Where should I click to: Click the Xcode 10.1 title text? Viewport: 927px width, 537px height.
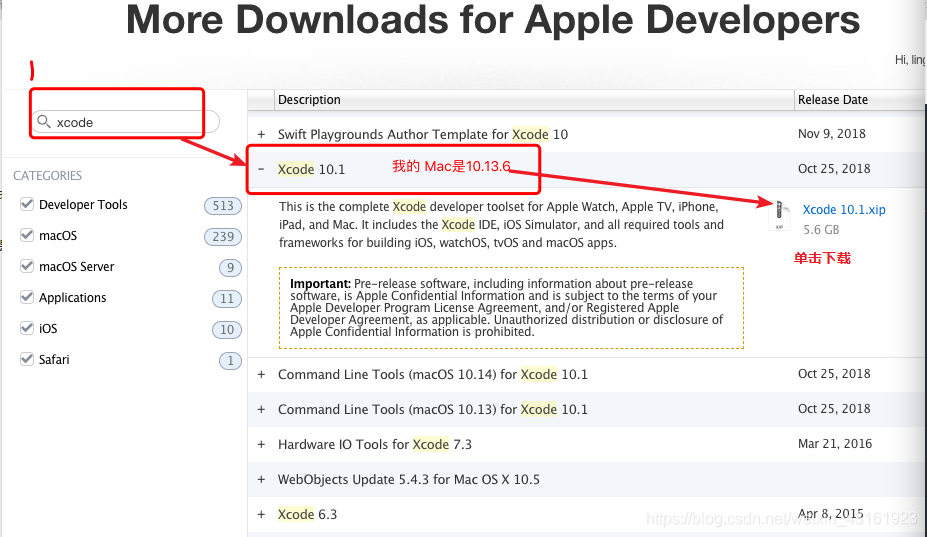pos(312,169)
